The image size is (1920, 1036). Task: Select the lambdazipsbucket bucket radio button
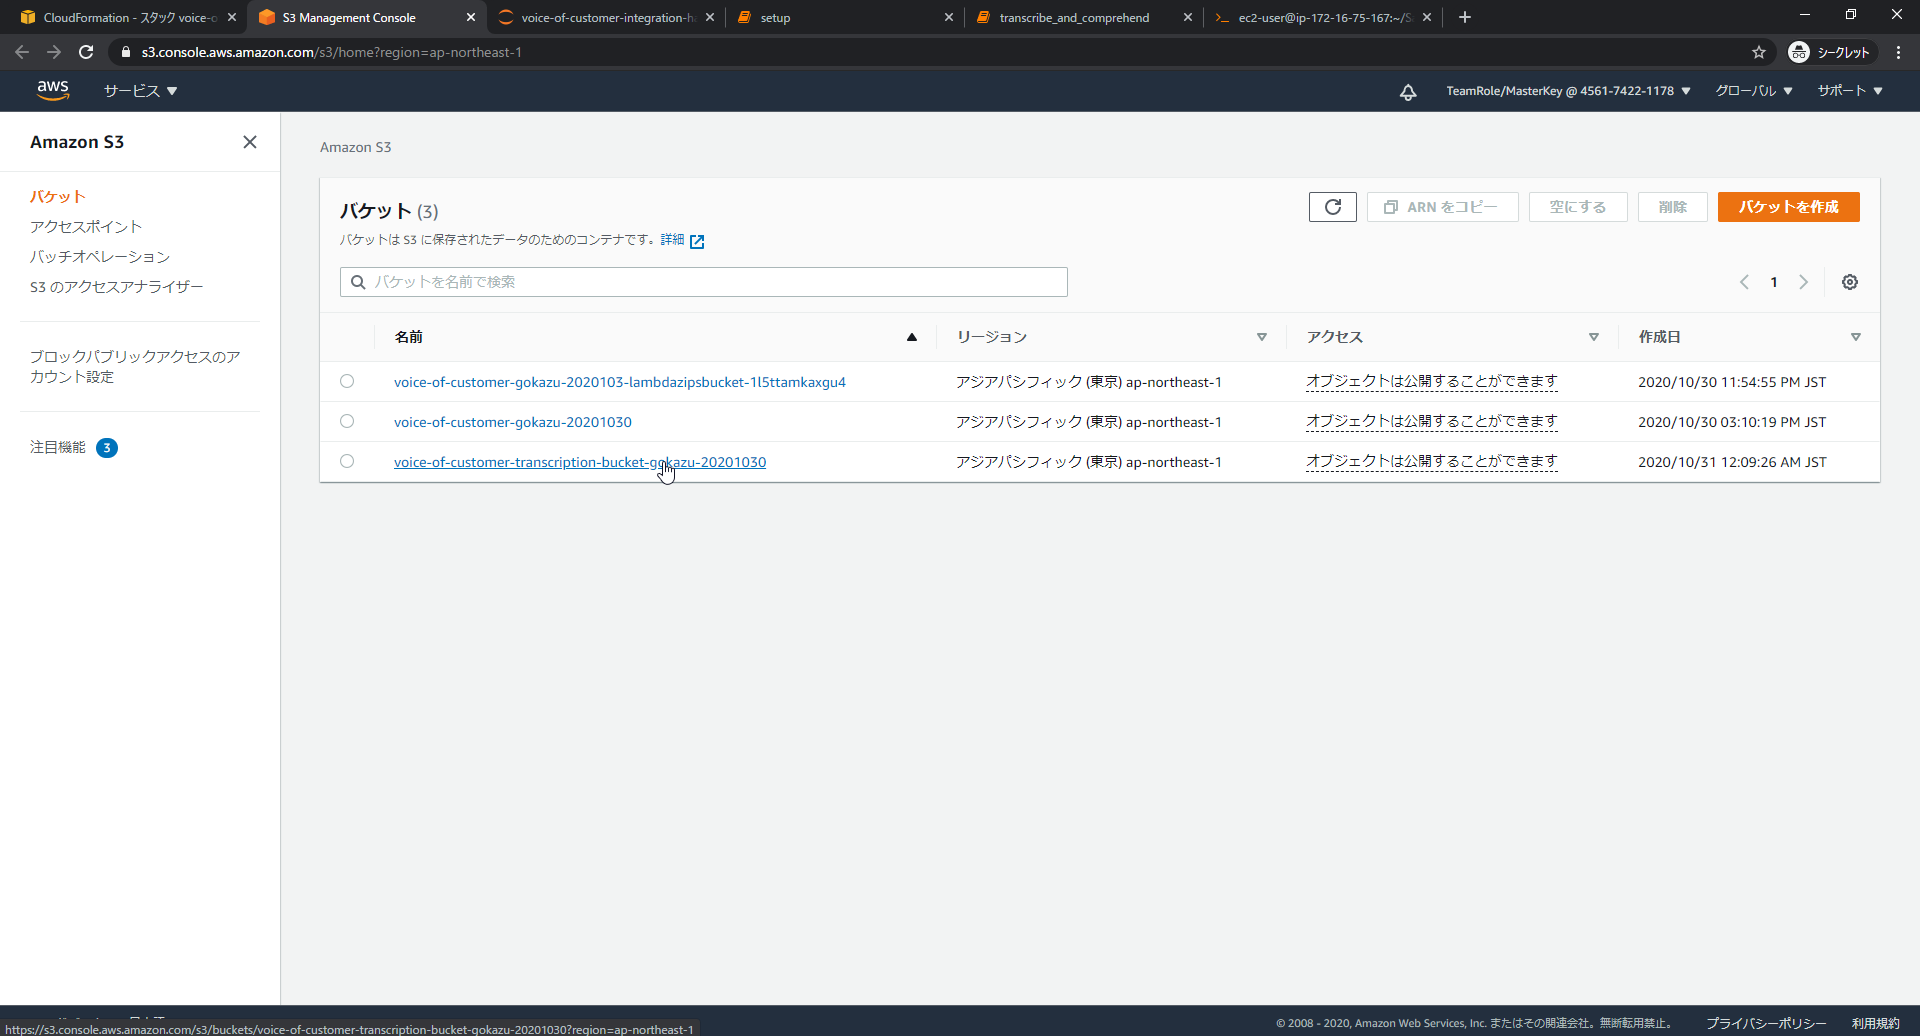(347, 381)
